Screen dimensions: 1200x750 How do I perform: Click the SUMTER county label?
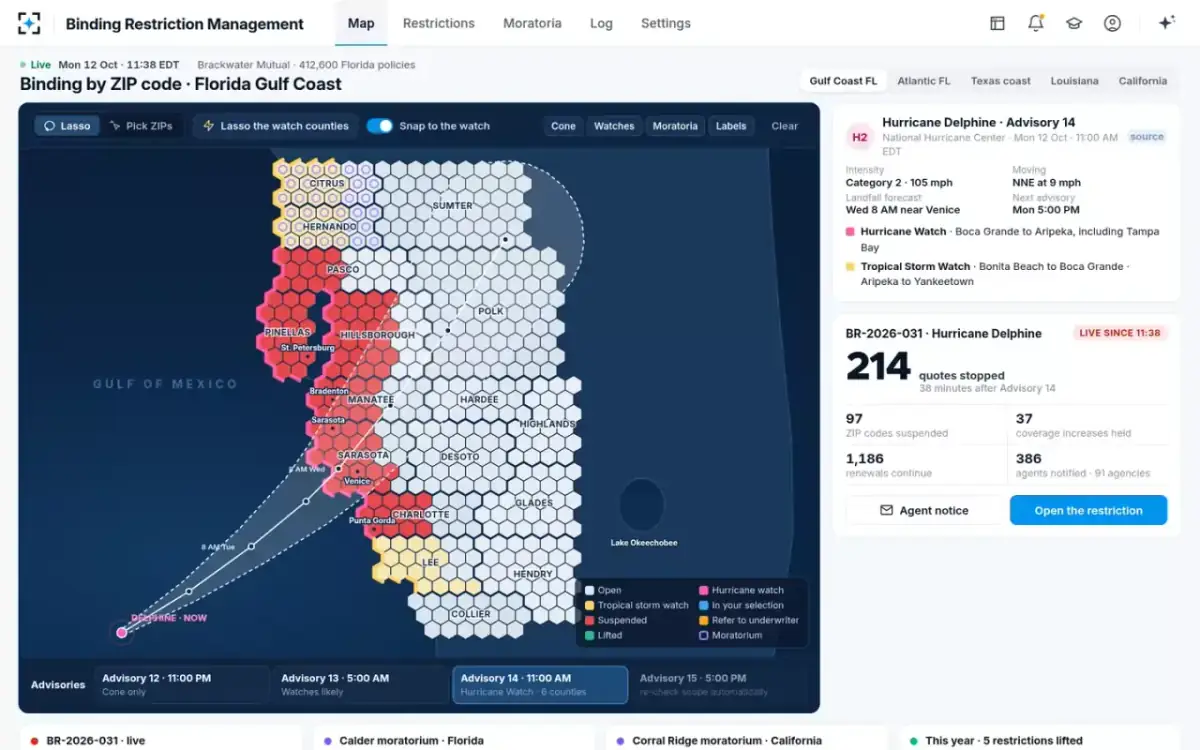coord(452,206)
